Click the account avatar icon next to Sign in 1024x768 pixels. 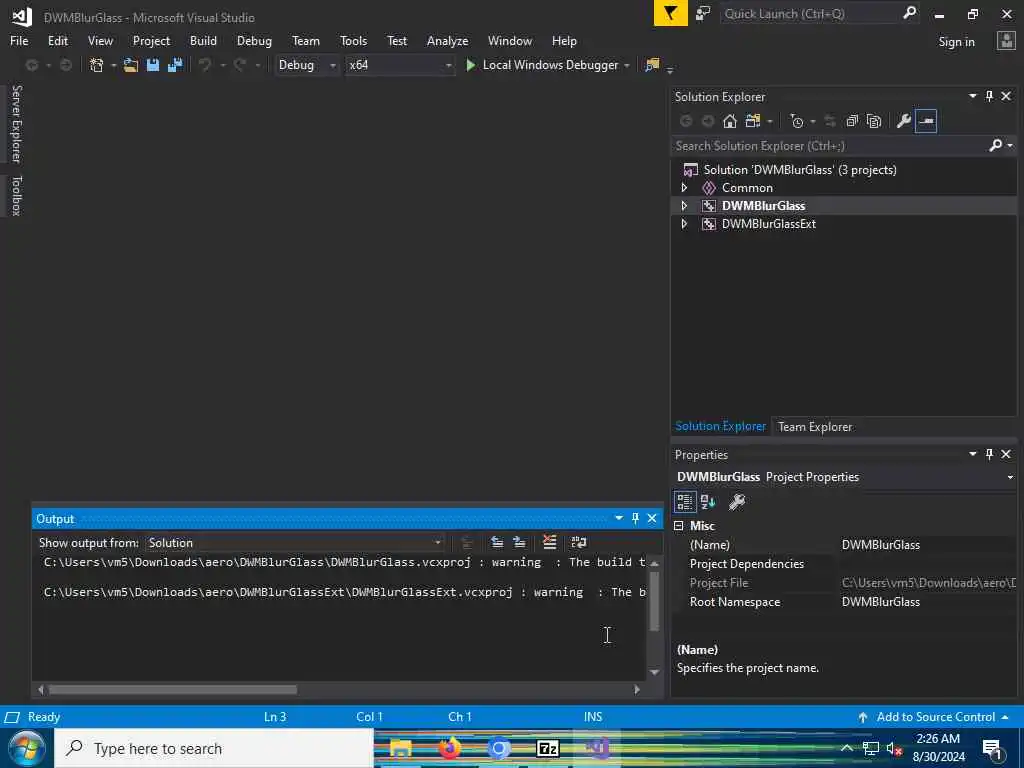click(1006, 41)
